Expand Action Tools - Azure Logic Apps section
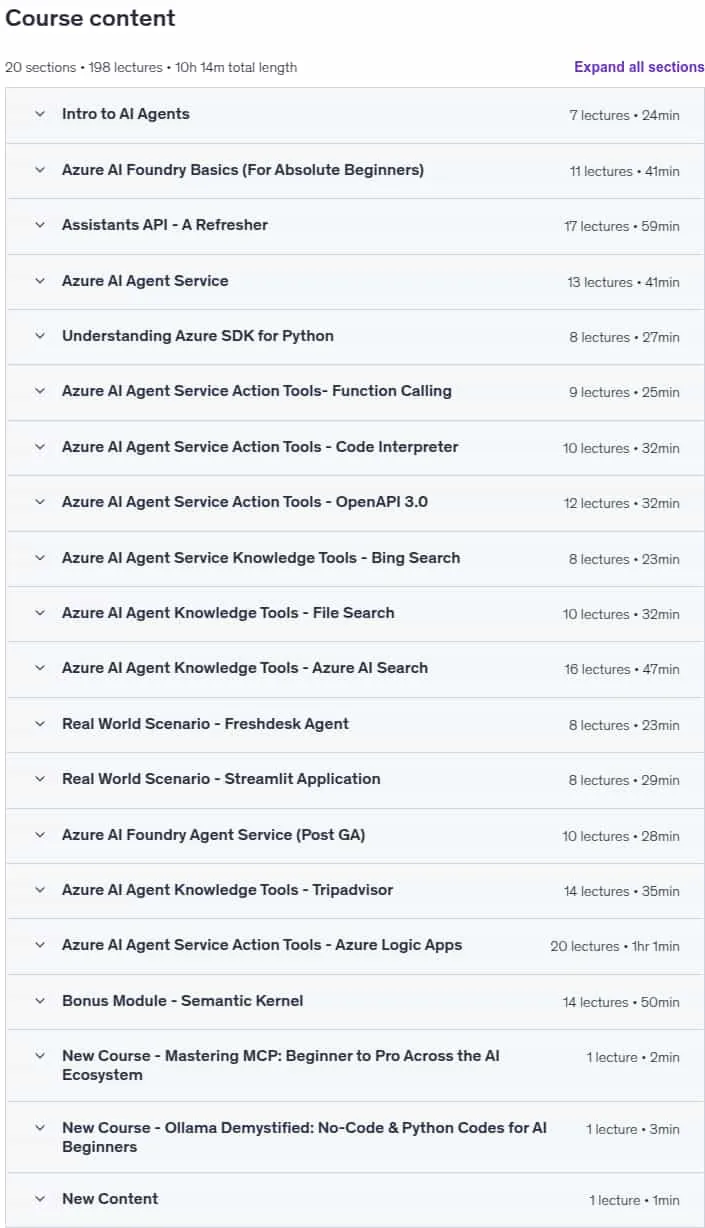Viewport: 705px width, 1228px height. coord(355,946)
